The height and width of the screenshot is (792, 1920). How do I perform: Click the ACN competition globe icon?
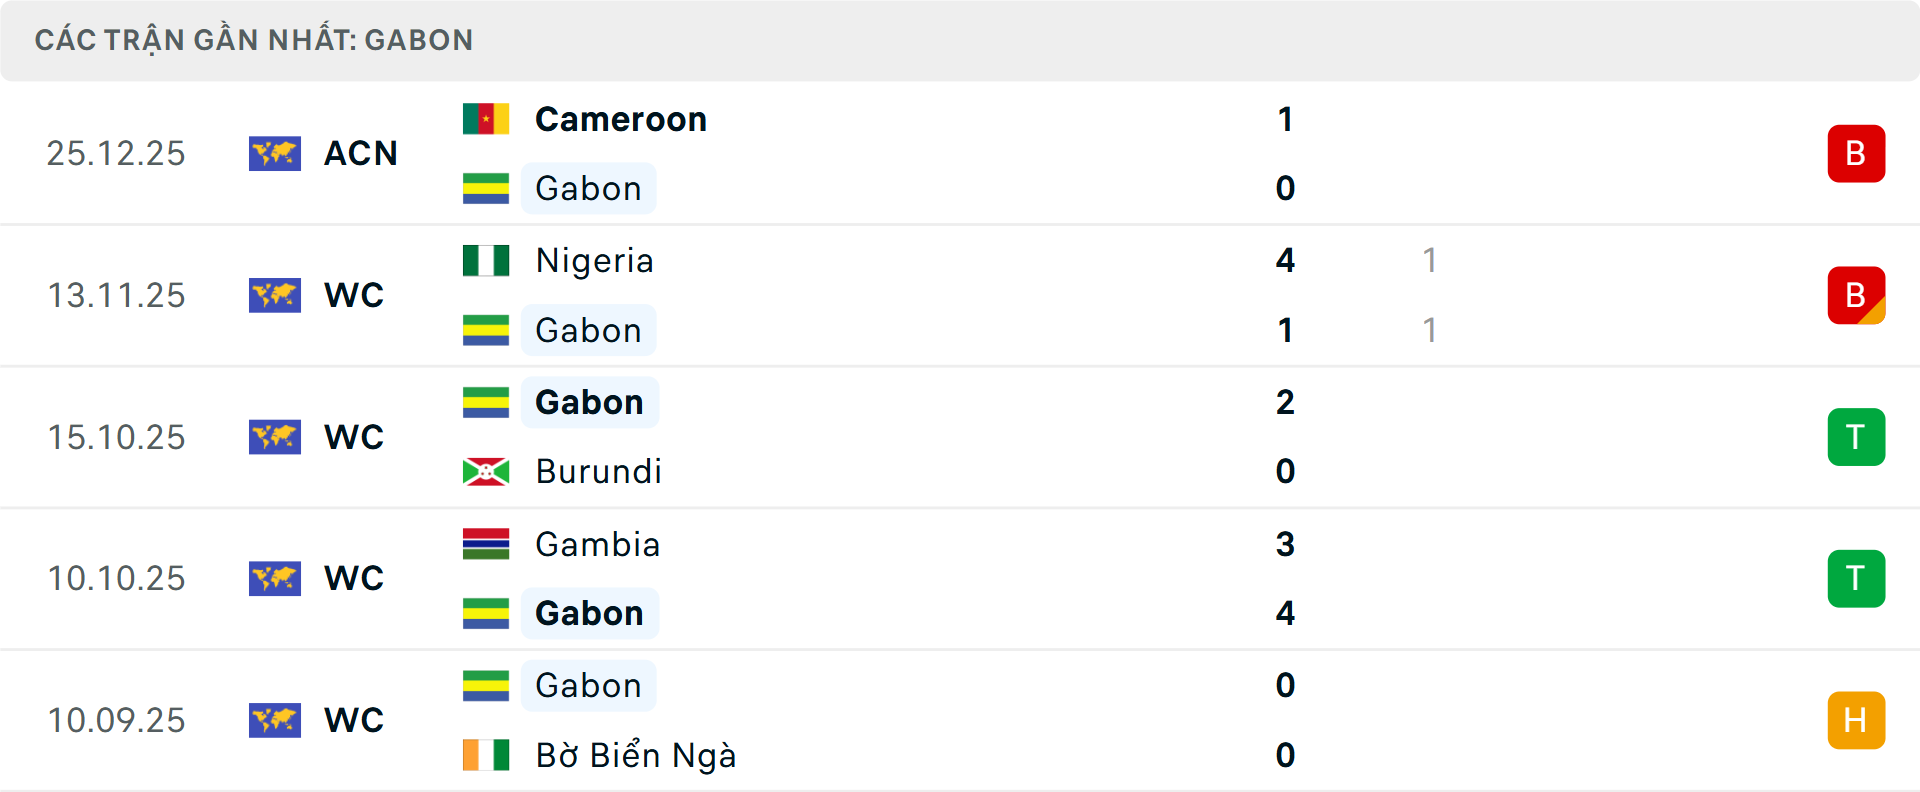point(275,153)
